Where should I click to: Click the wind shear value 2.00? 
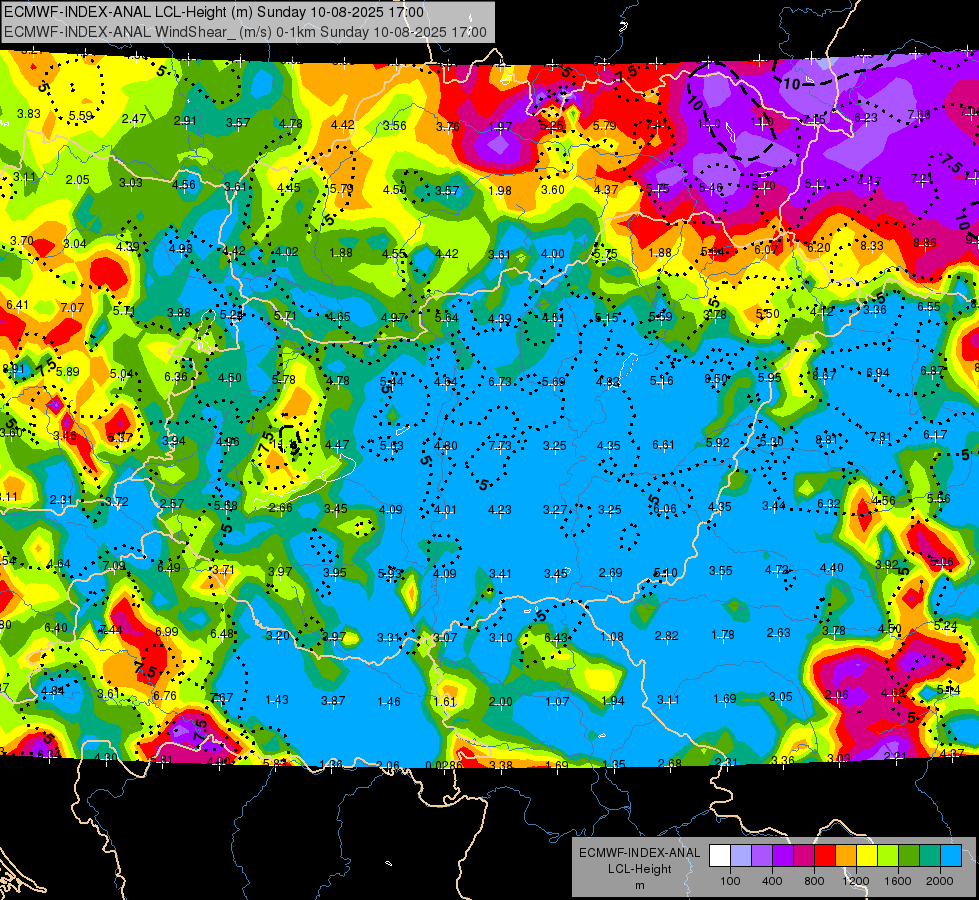(501, 702)
